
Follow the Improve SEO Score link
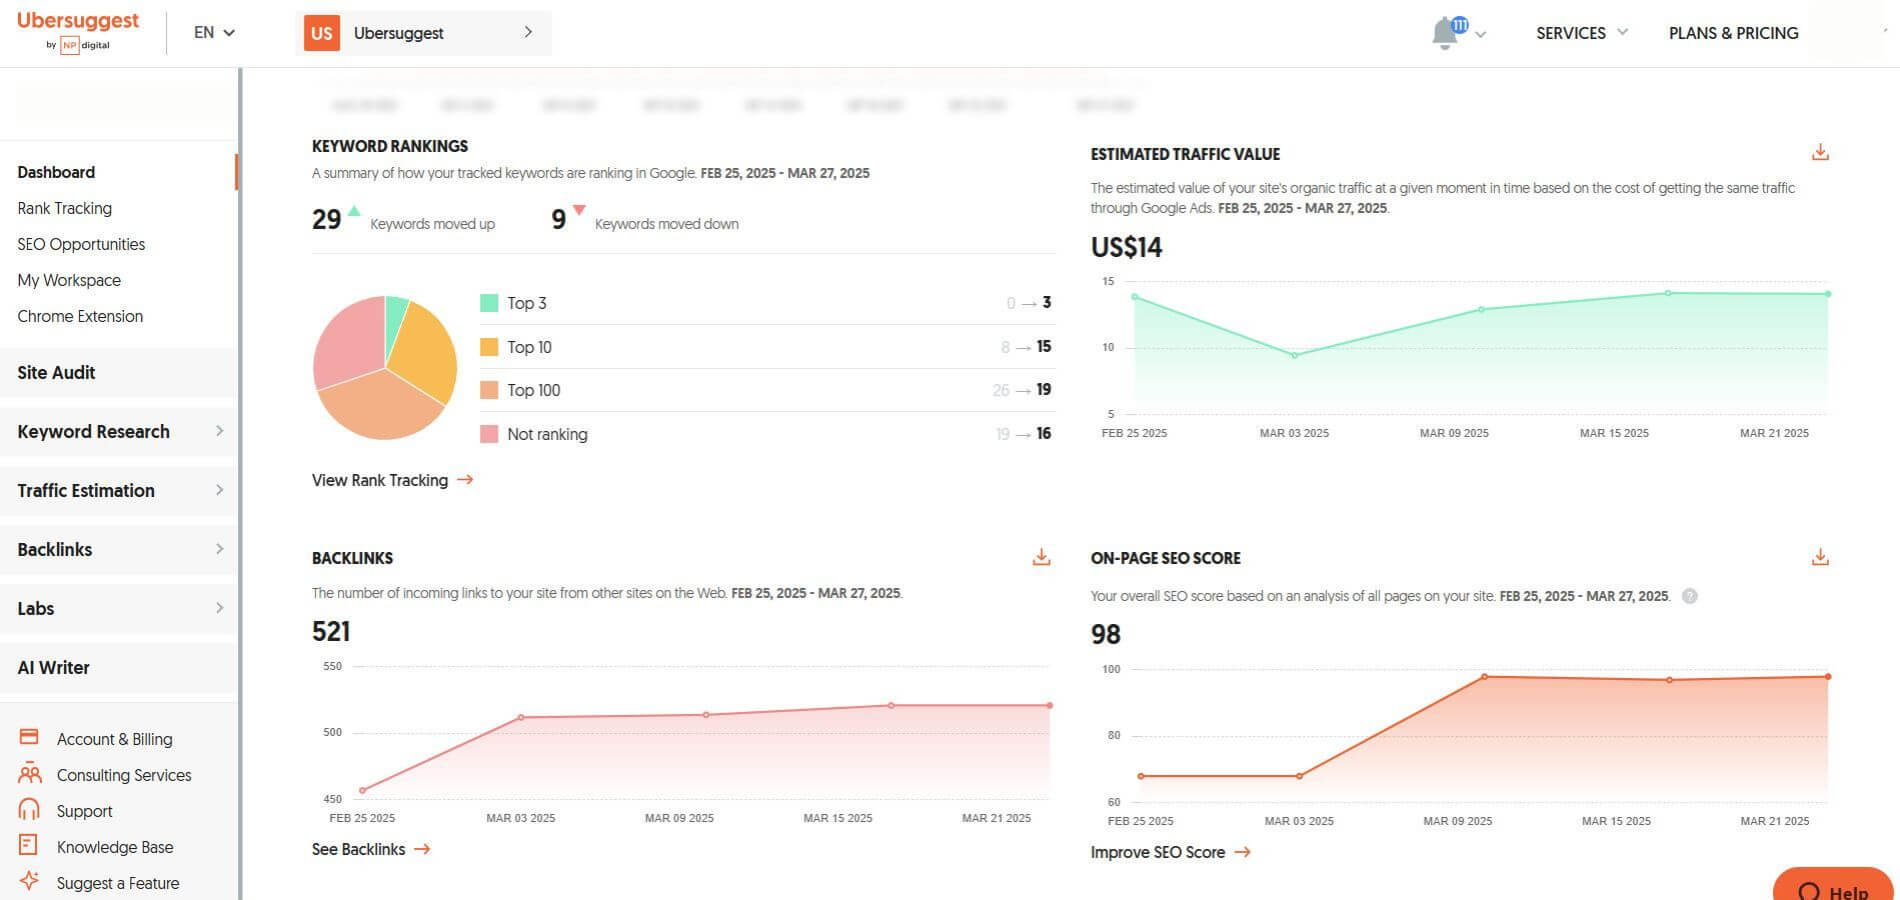click(1170, 852)
